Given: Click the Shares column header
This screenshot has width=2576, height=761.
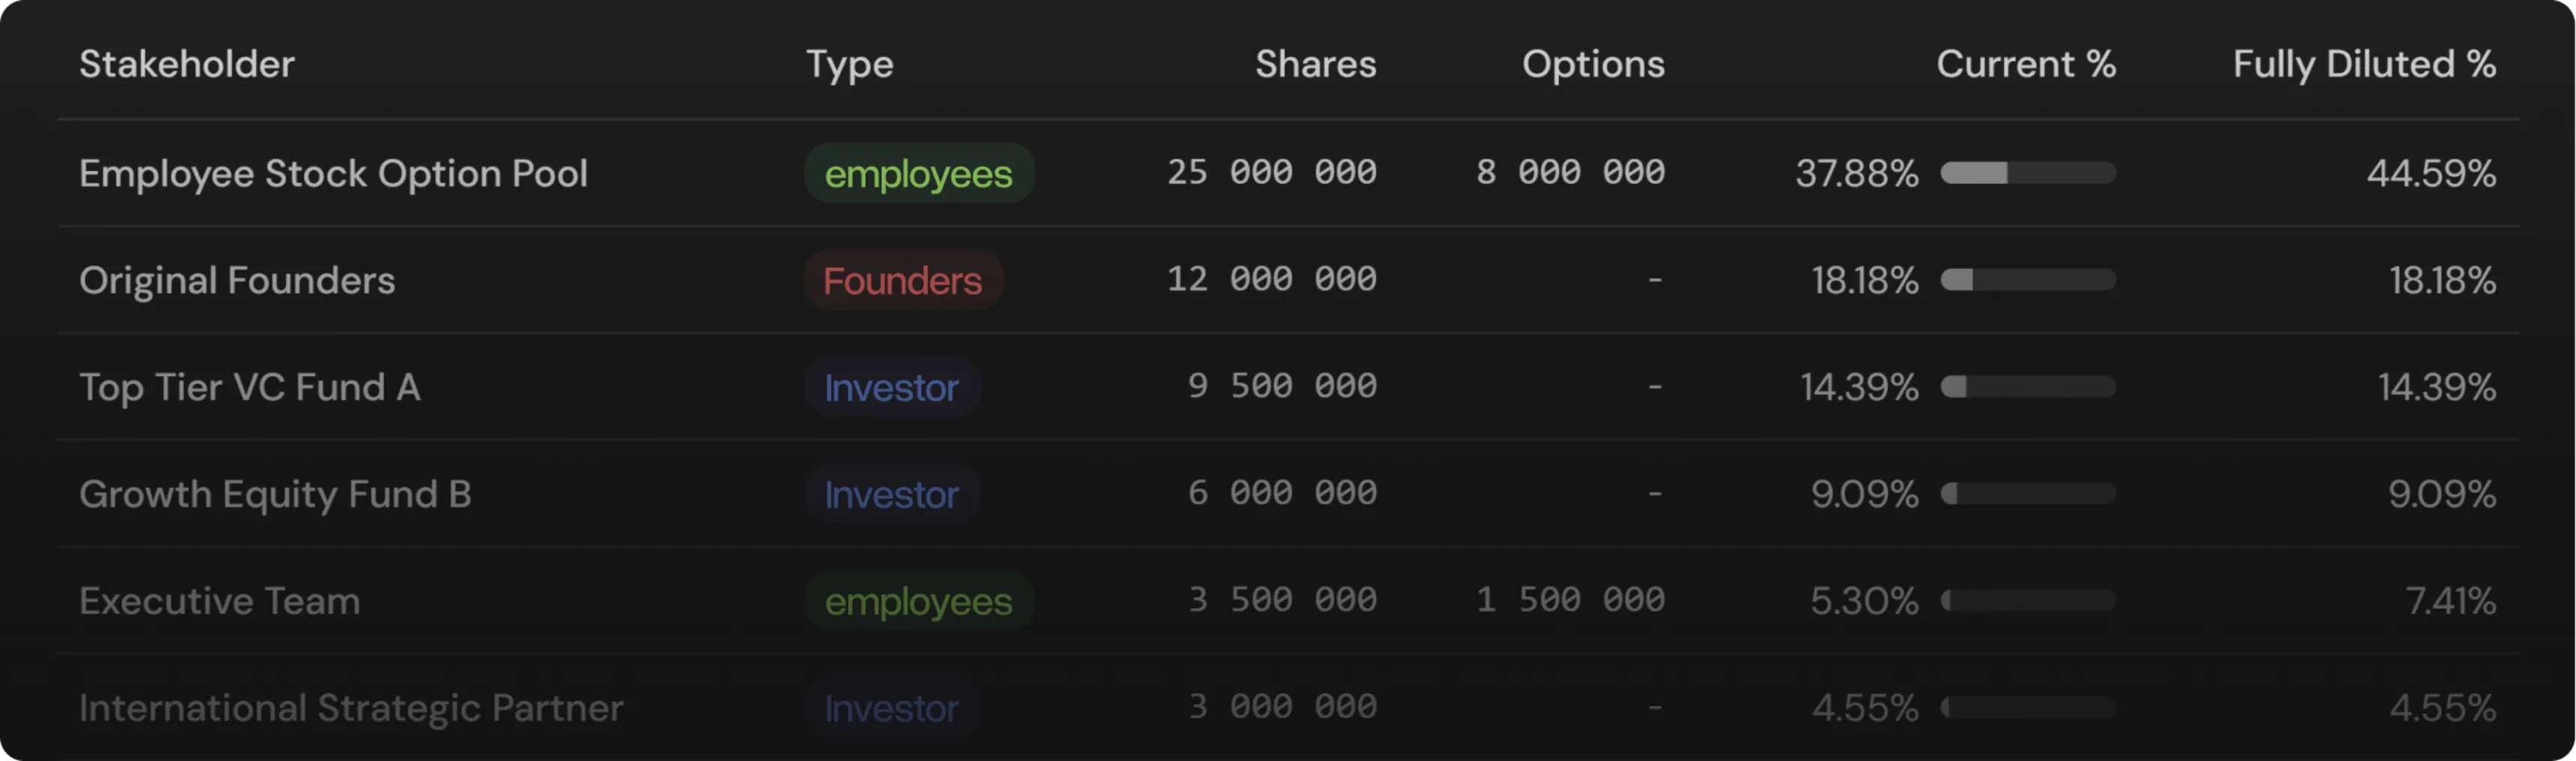Looking at the screenshot, I should point(1315,64).
